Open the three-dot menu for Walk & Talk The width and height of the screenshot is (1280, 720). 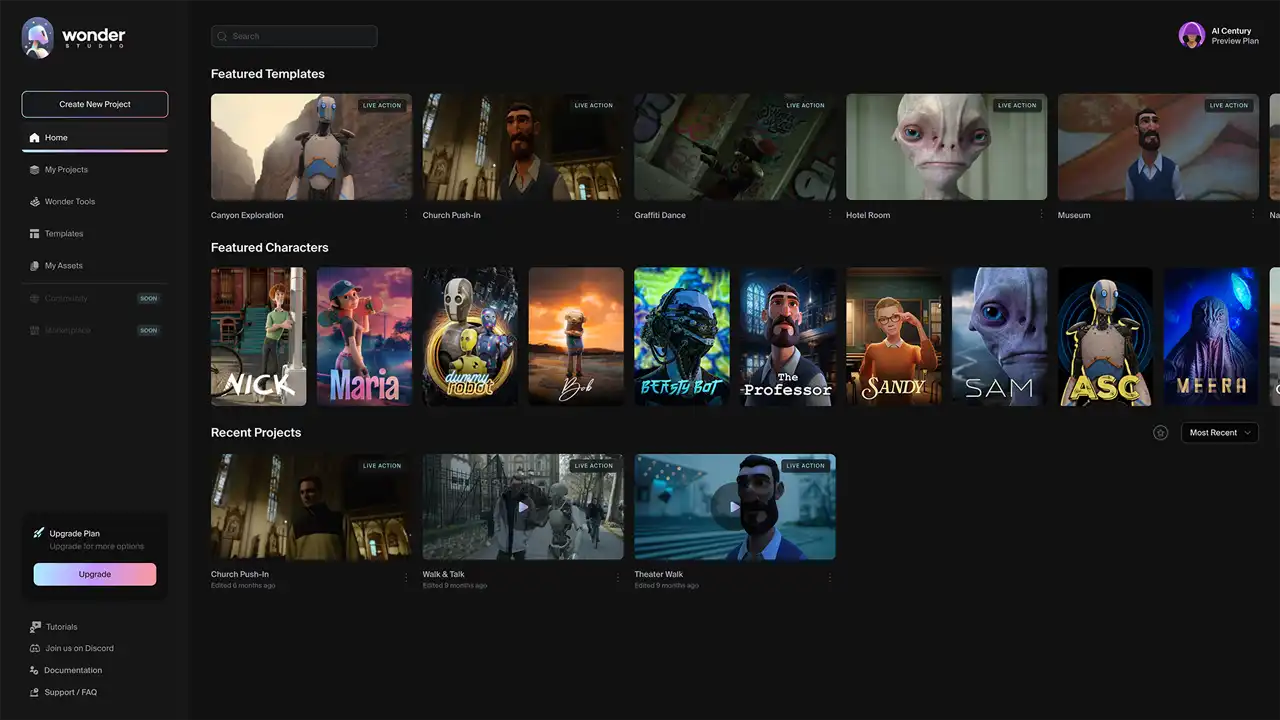[618, 577]
